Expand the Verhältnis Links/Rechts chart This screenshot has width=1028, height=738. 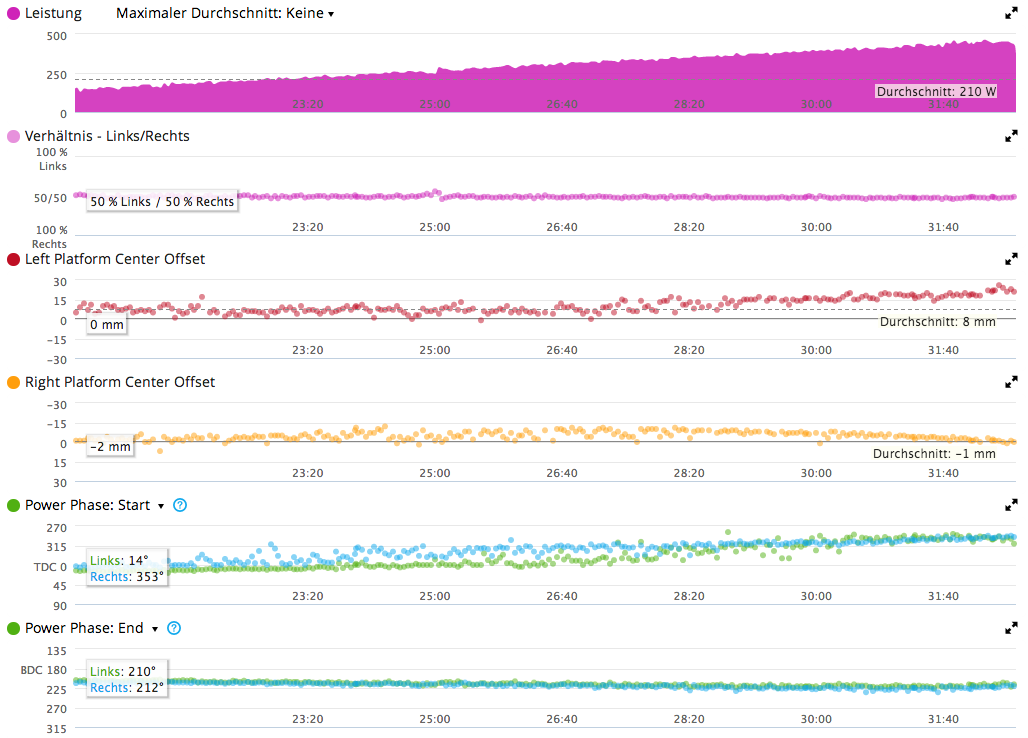tap(1011, 136)
